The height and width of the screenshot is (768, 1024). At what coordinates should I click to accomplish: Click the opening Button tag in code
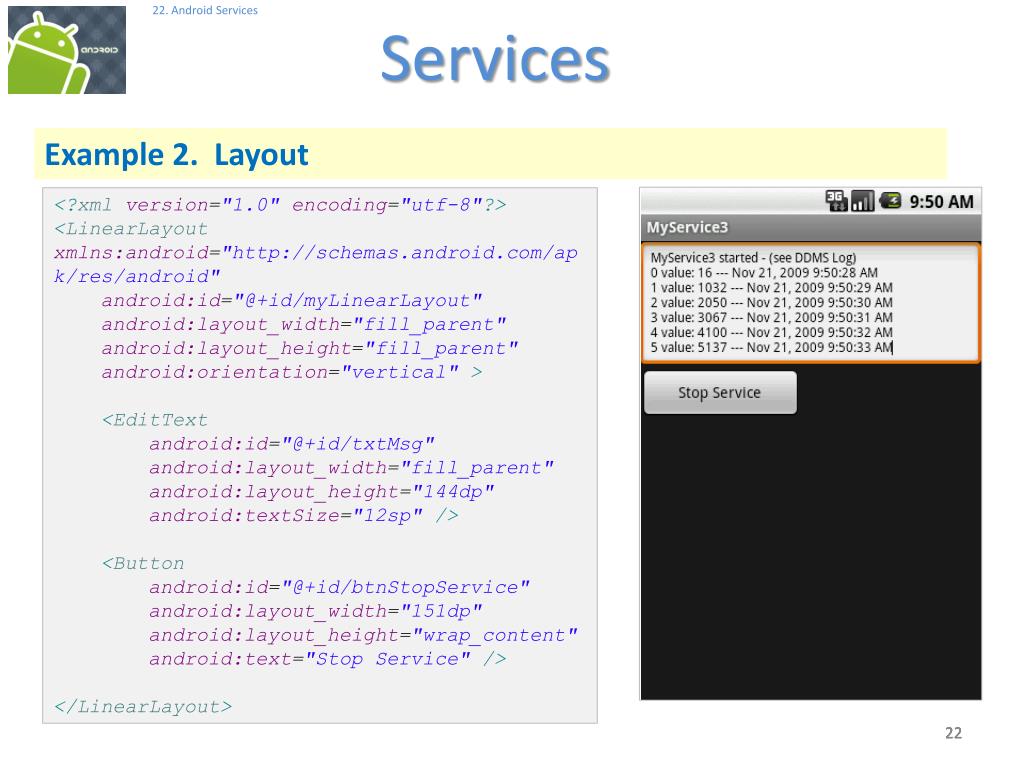143,563
